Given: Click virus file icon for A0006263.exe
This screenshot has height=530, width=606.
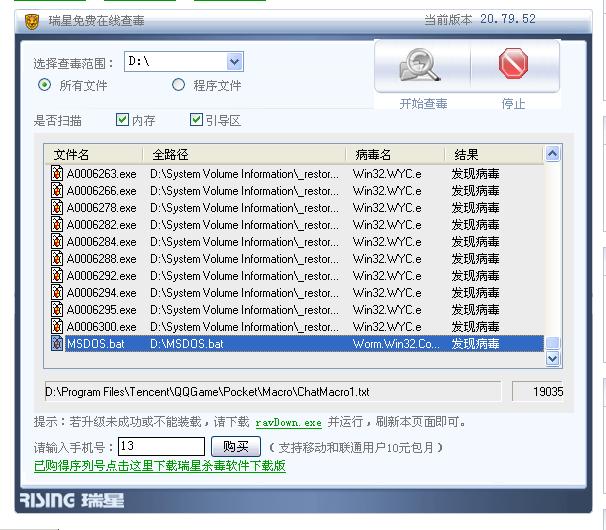Looking at the screenshot, I should (57, 173).
